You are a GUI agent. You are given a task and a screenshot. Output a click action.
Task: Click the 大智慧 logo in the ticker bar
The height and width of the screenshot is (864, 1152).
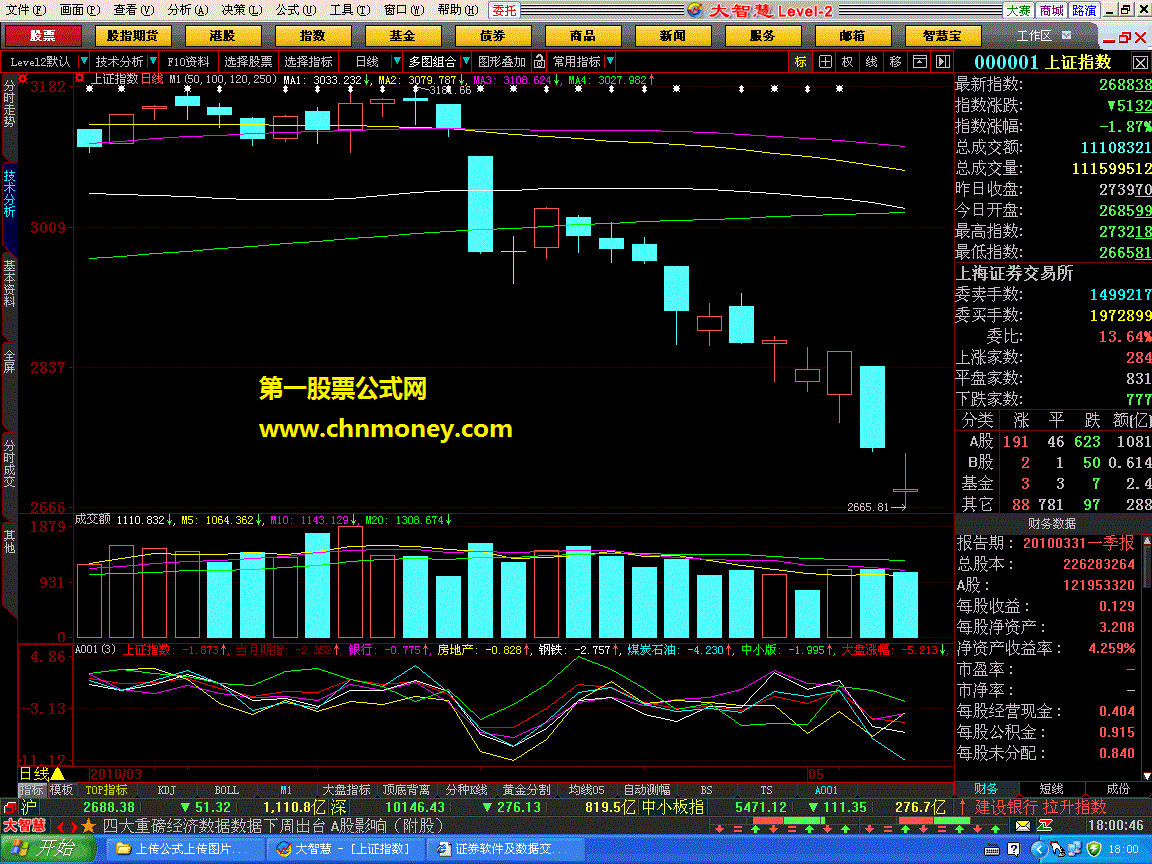(x=25, y=826)
